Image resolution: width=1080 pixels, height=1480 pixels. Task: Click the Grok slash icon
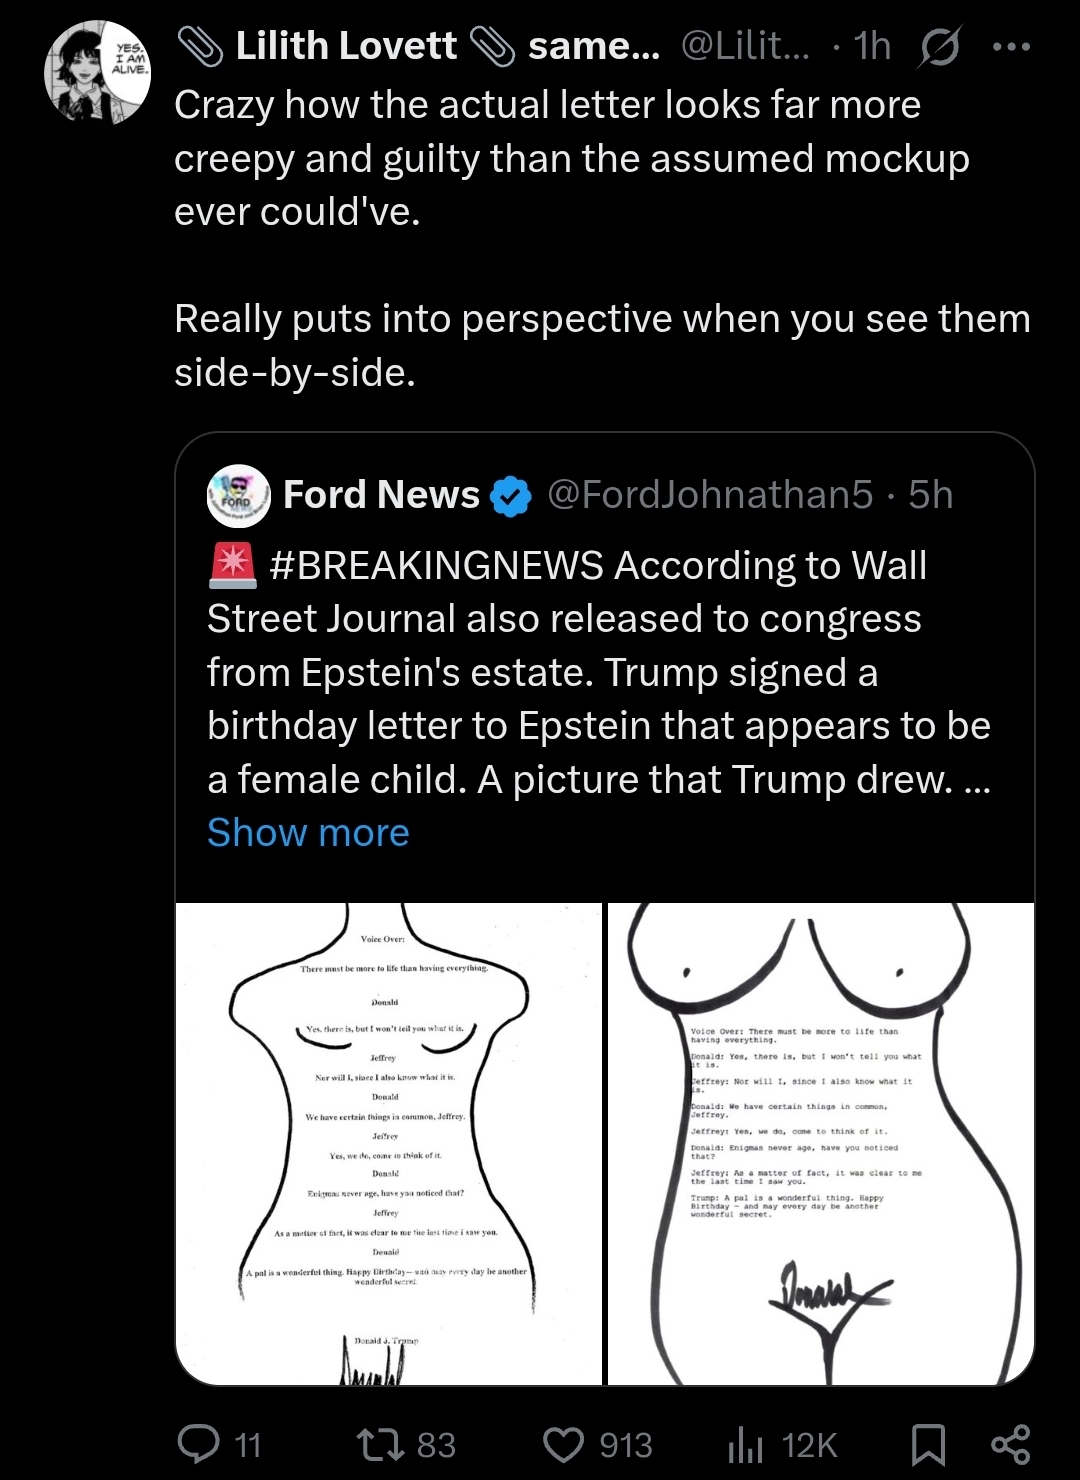coord(938,47)
